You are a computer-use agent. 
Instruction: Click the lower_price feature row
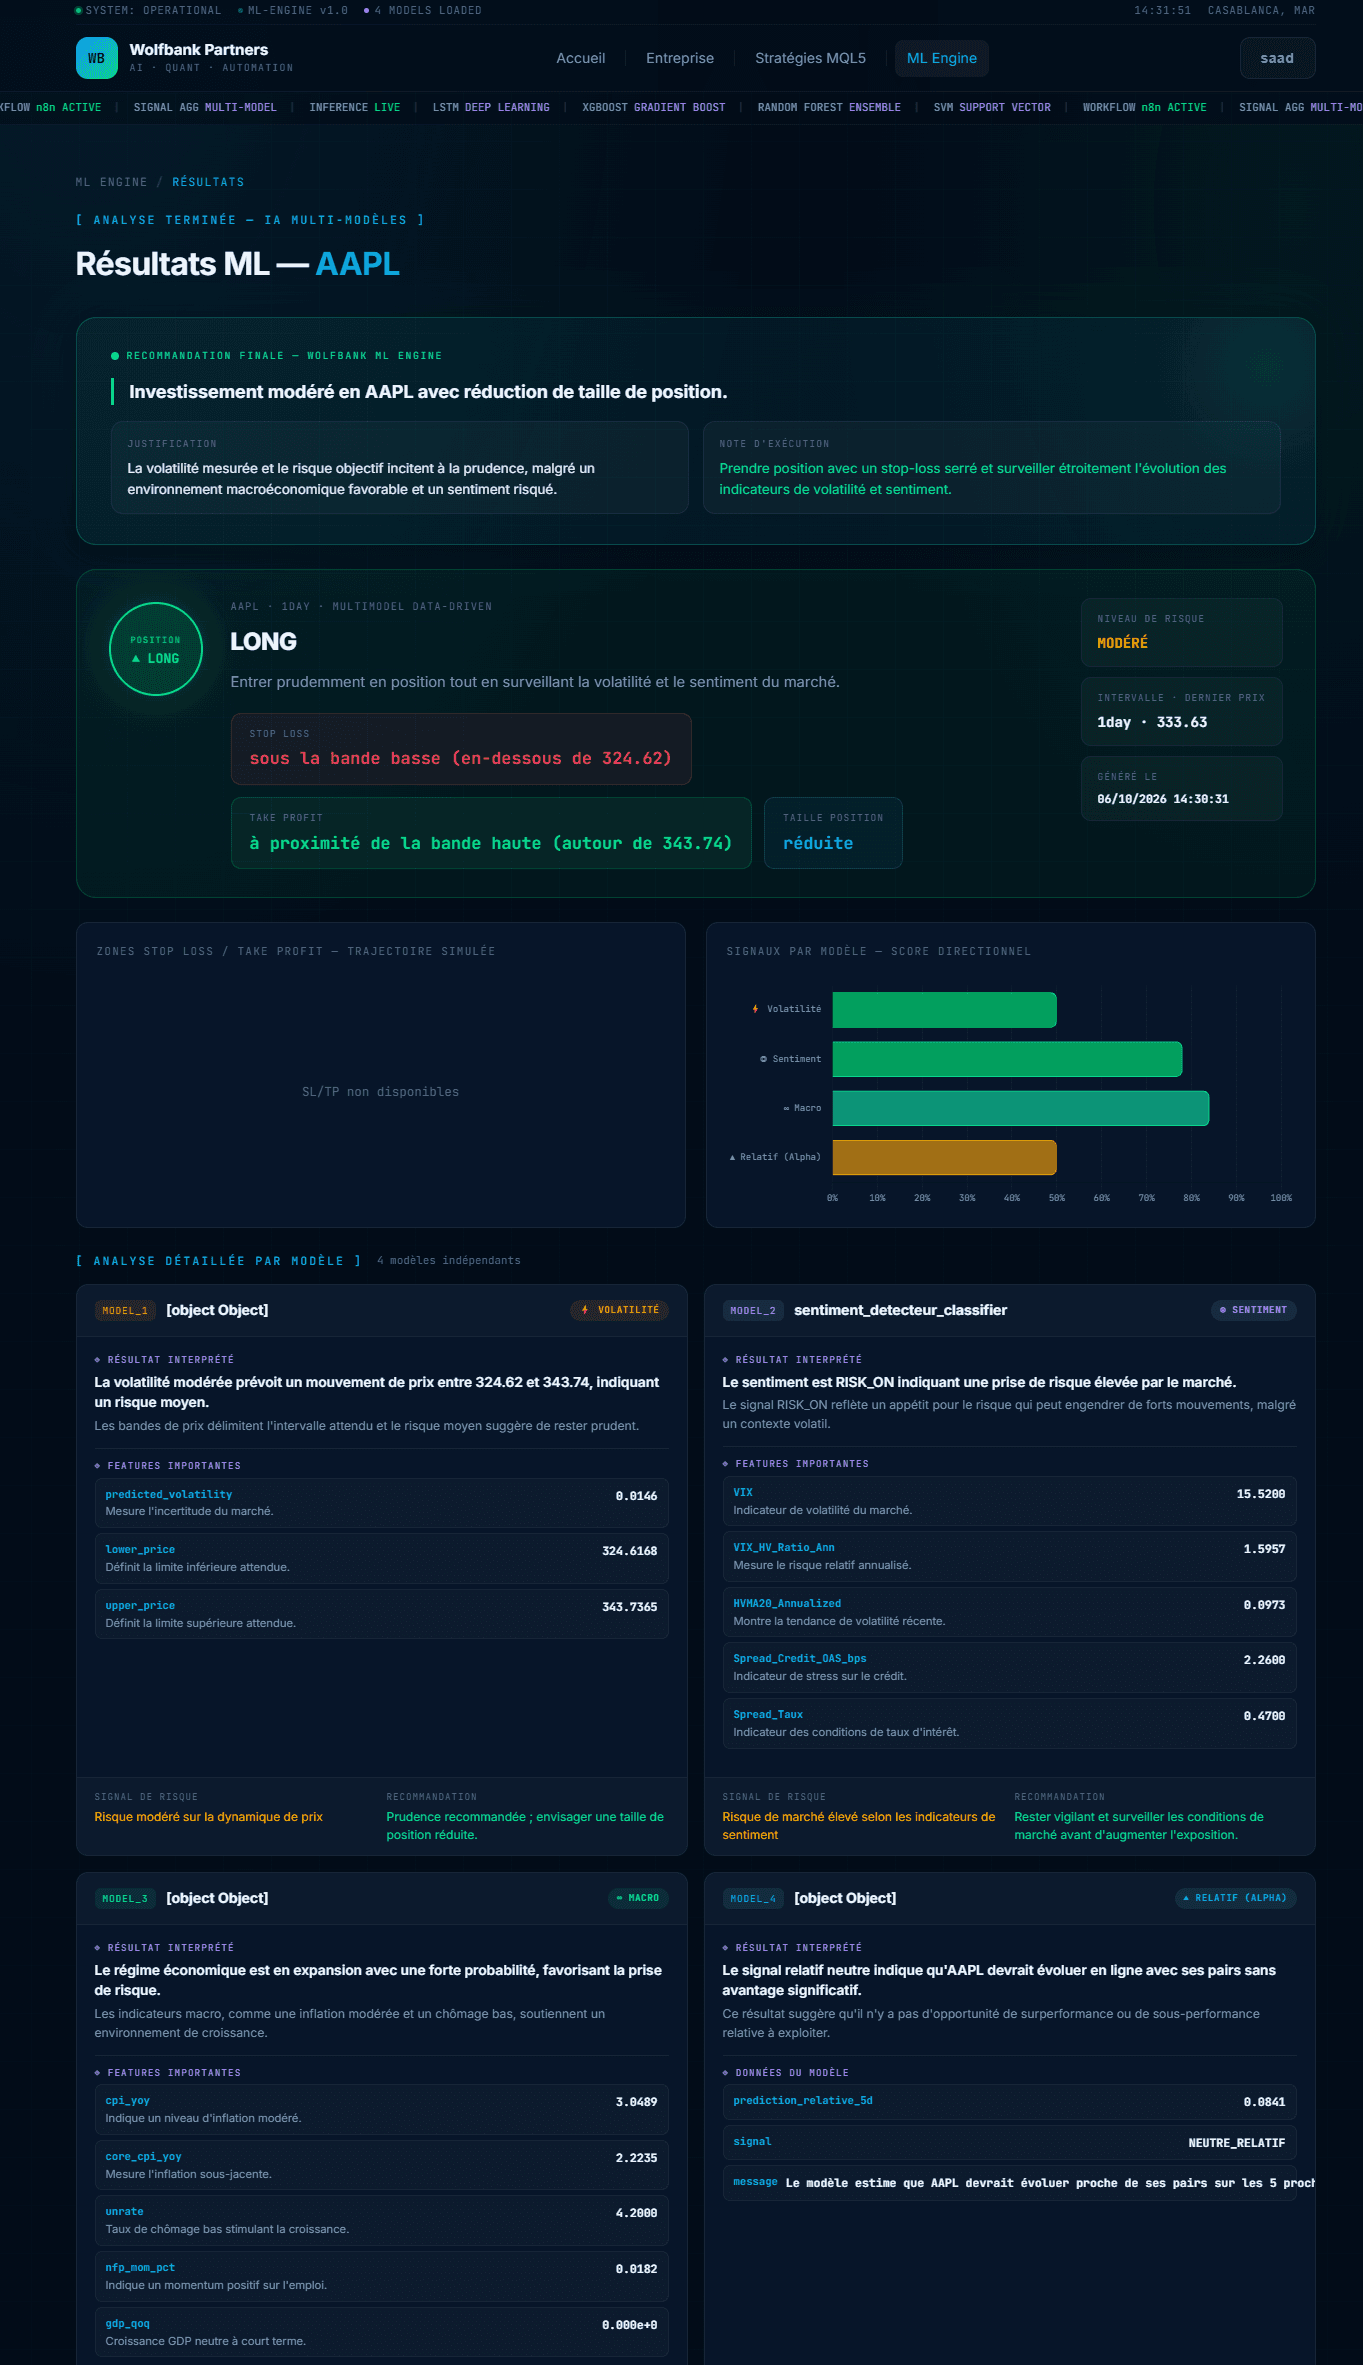[382, 1558]
